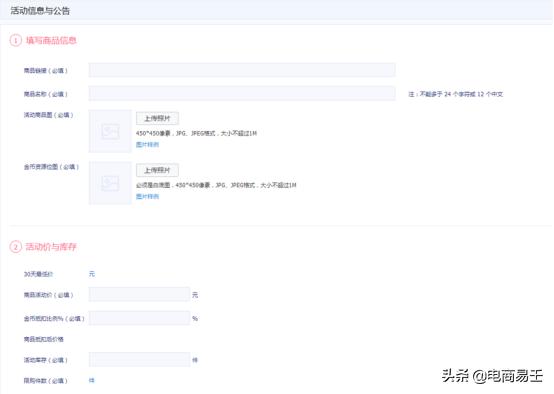This screenshot has width=554, height=394.
Task: Open 图片样例 link under 金币资源位图
Action: pyautogui.click(x=147, y=196)
